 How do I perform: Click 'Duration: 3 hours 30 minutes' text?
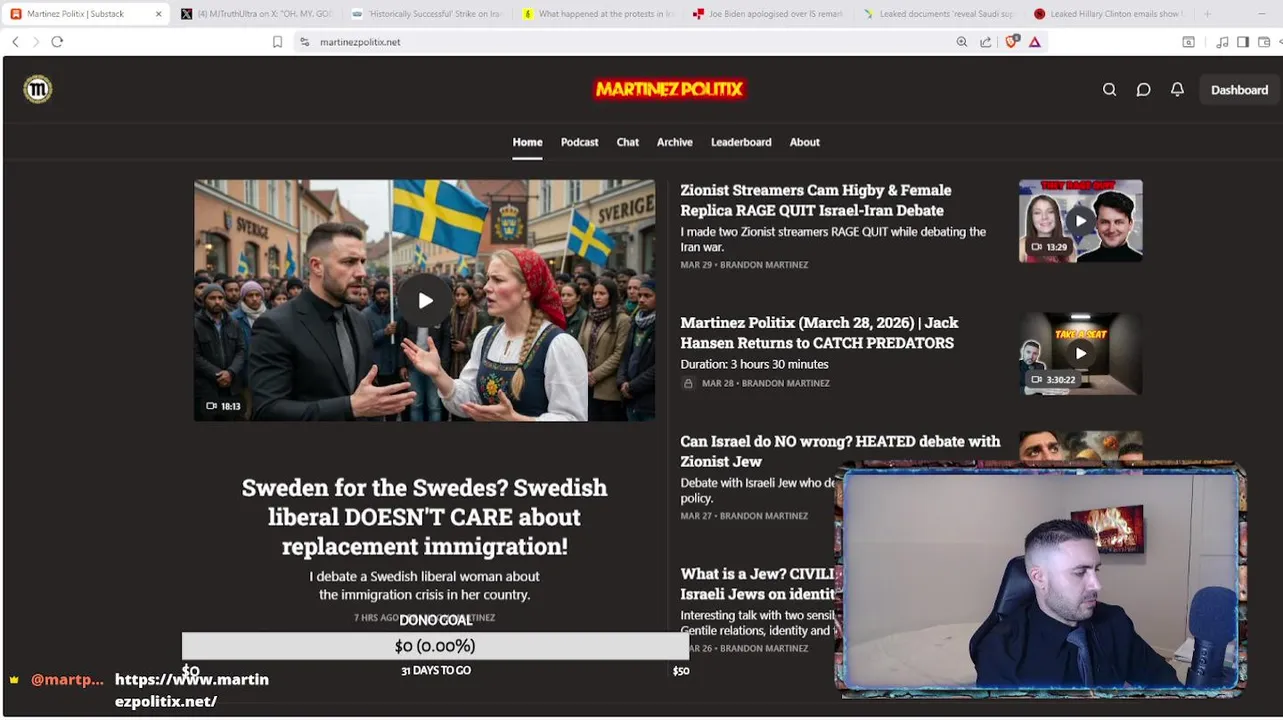[754, 364]
